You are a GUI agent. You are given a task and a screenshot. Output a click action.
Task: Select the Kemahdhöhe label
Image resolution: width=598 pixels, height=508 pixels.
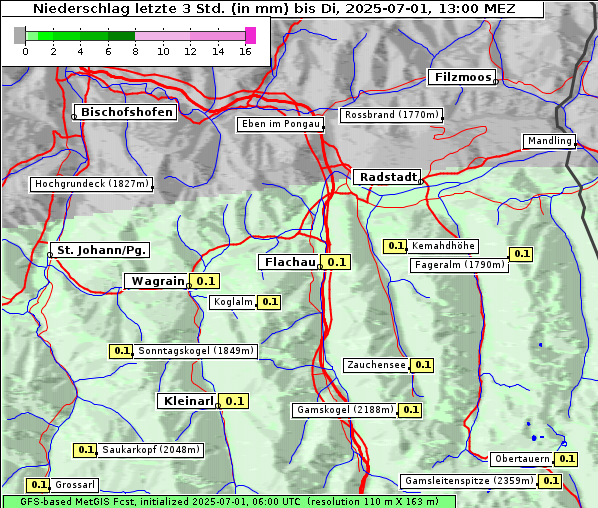443,246
